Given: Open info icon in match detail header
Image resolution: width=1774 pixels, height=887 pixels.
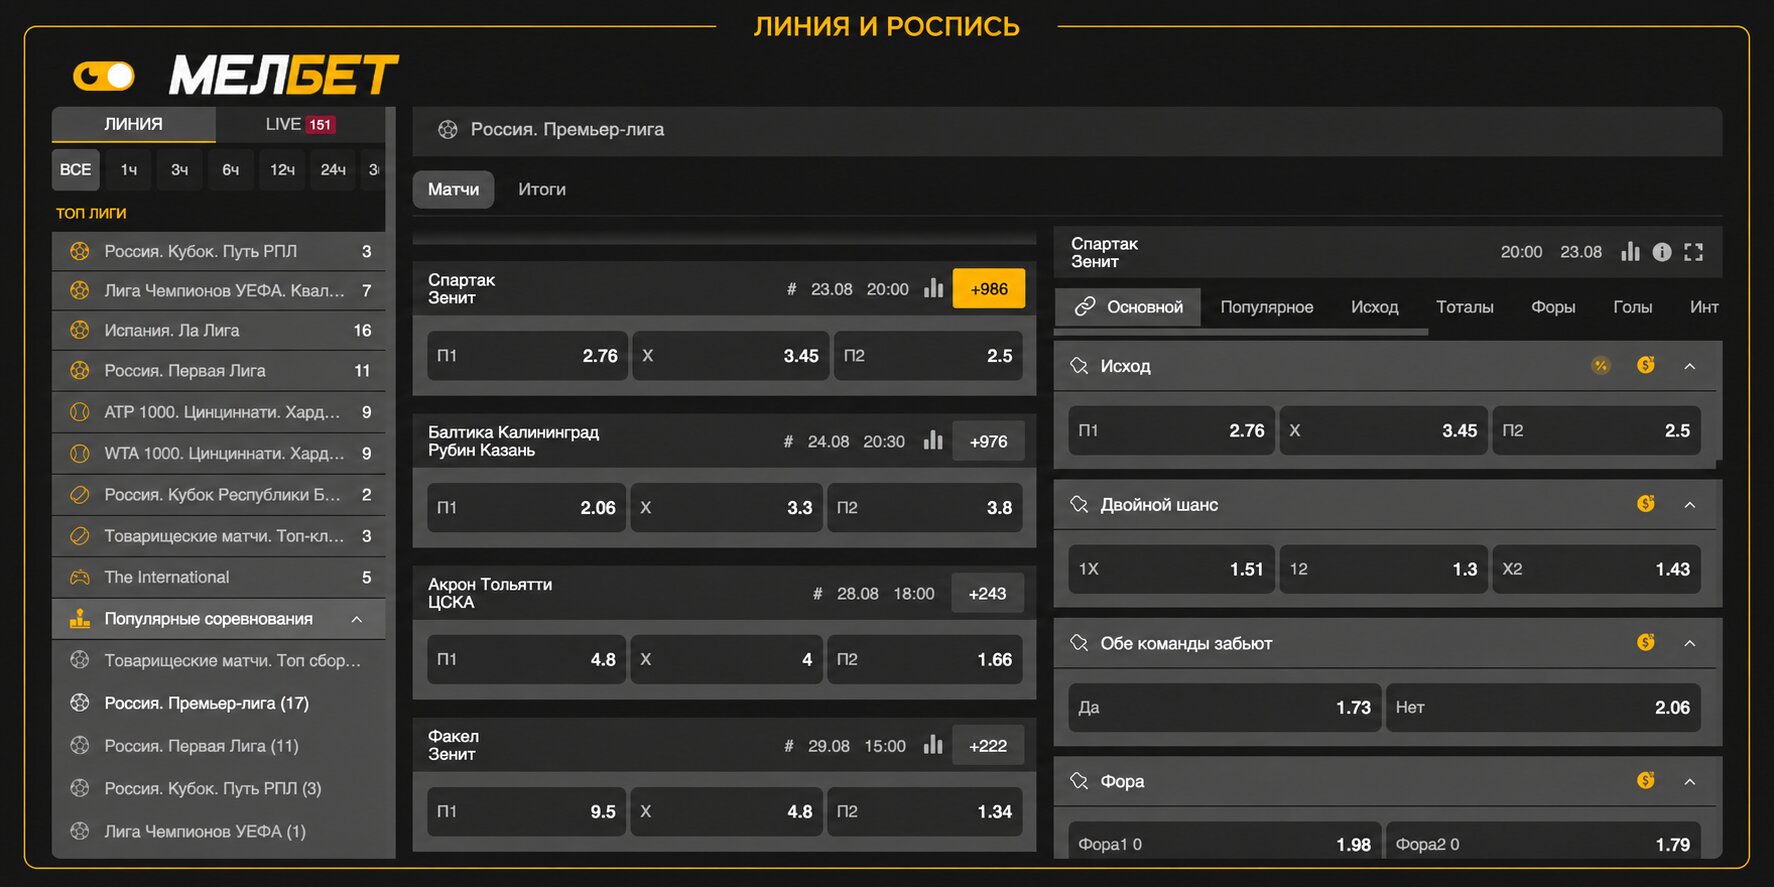Looking at the screenshot, I should (x=1662, y=252).
